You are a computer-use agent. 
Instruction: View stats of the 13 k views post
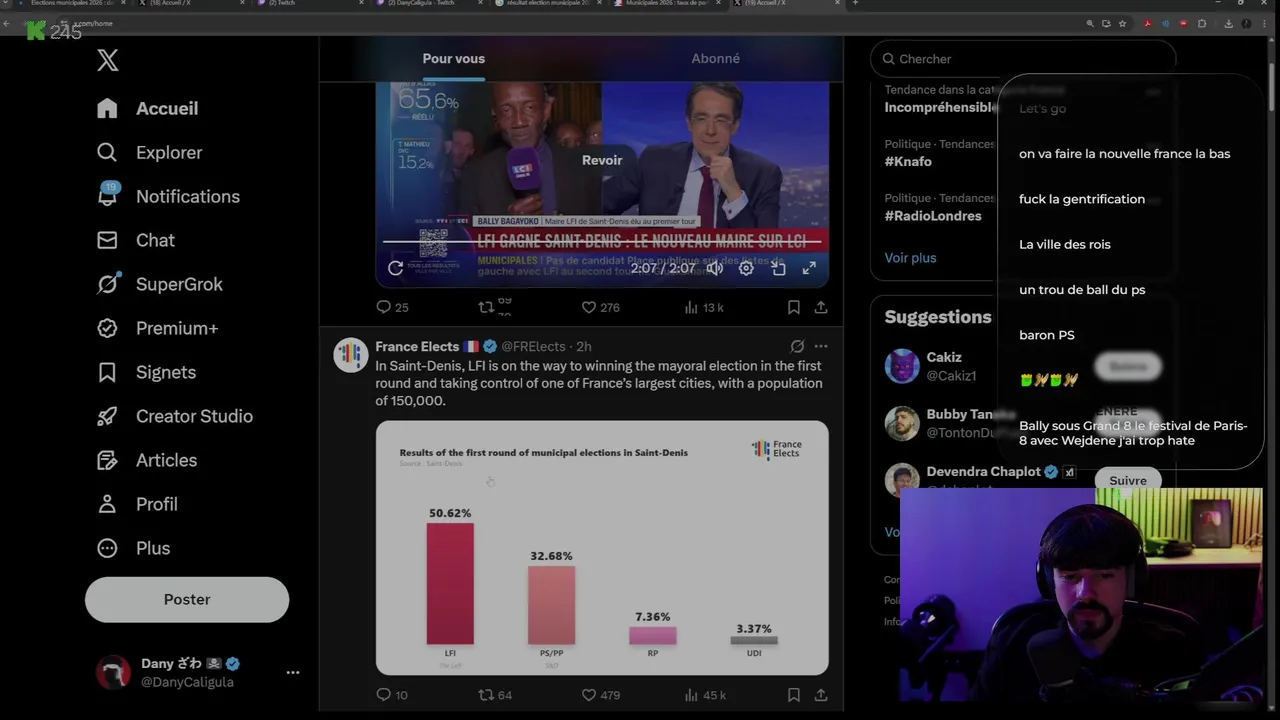point(704,307)
